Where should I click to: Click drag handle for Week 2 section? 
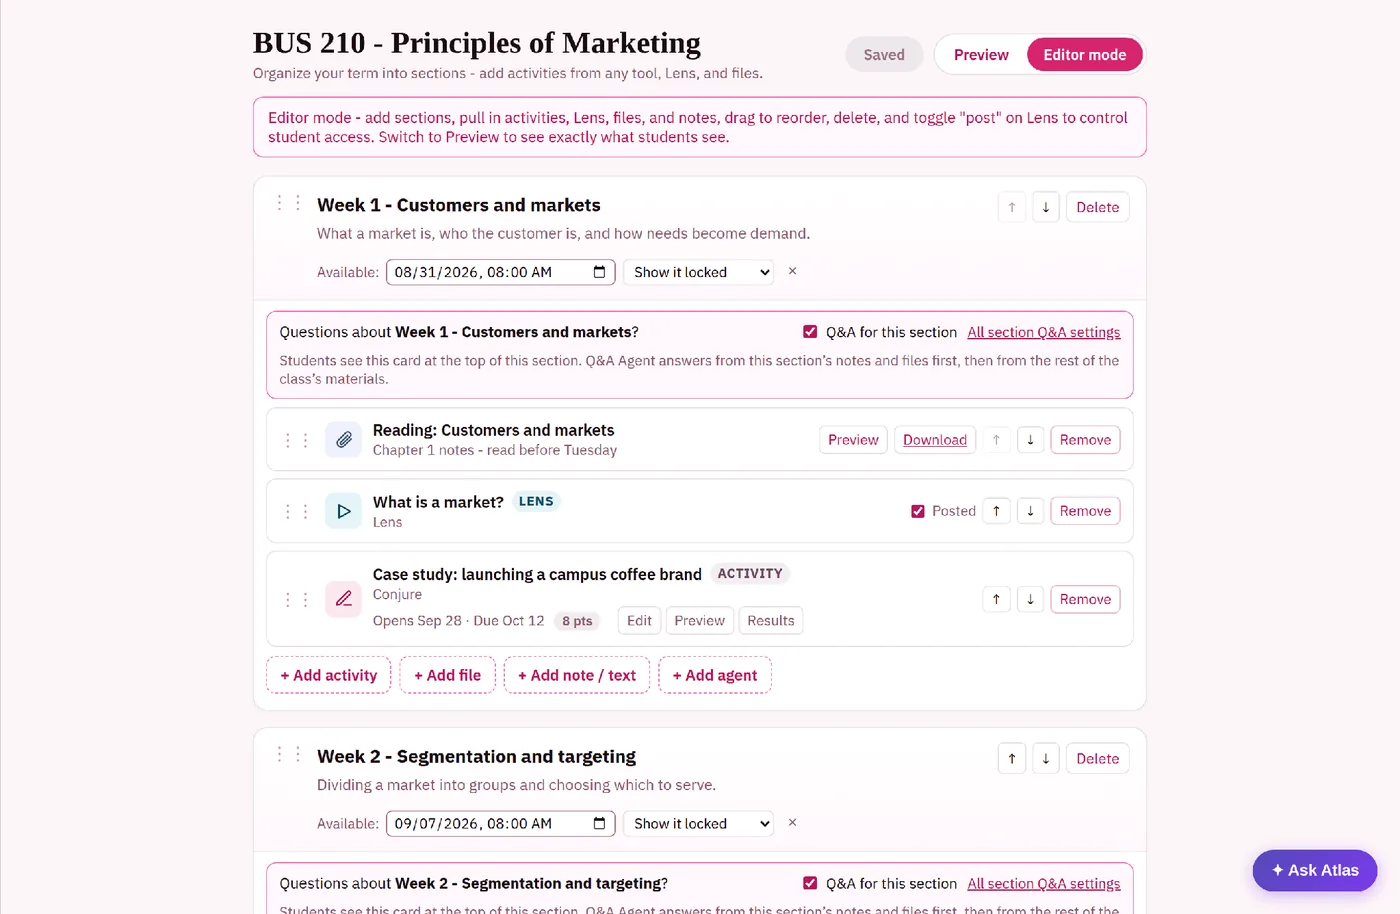point(288,754)
